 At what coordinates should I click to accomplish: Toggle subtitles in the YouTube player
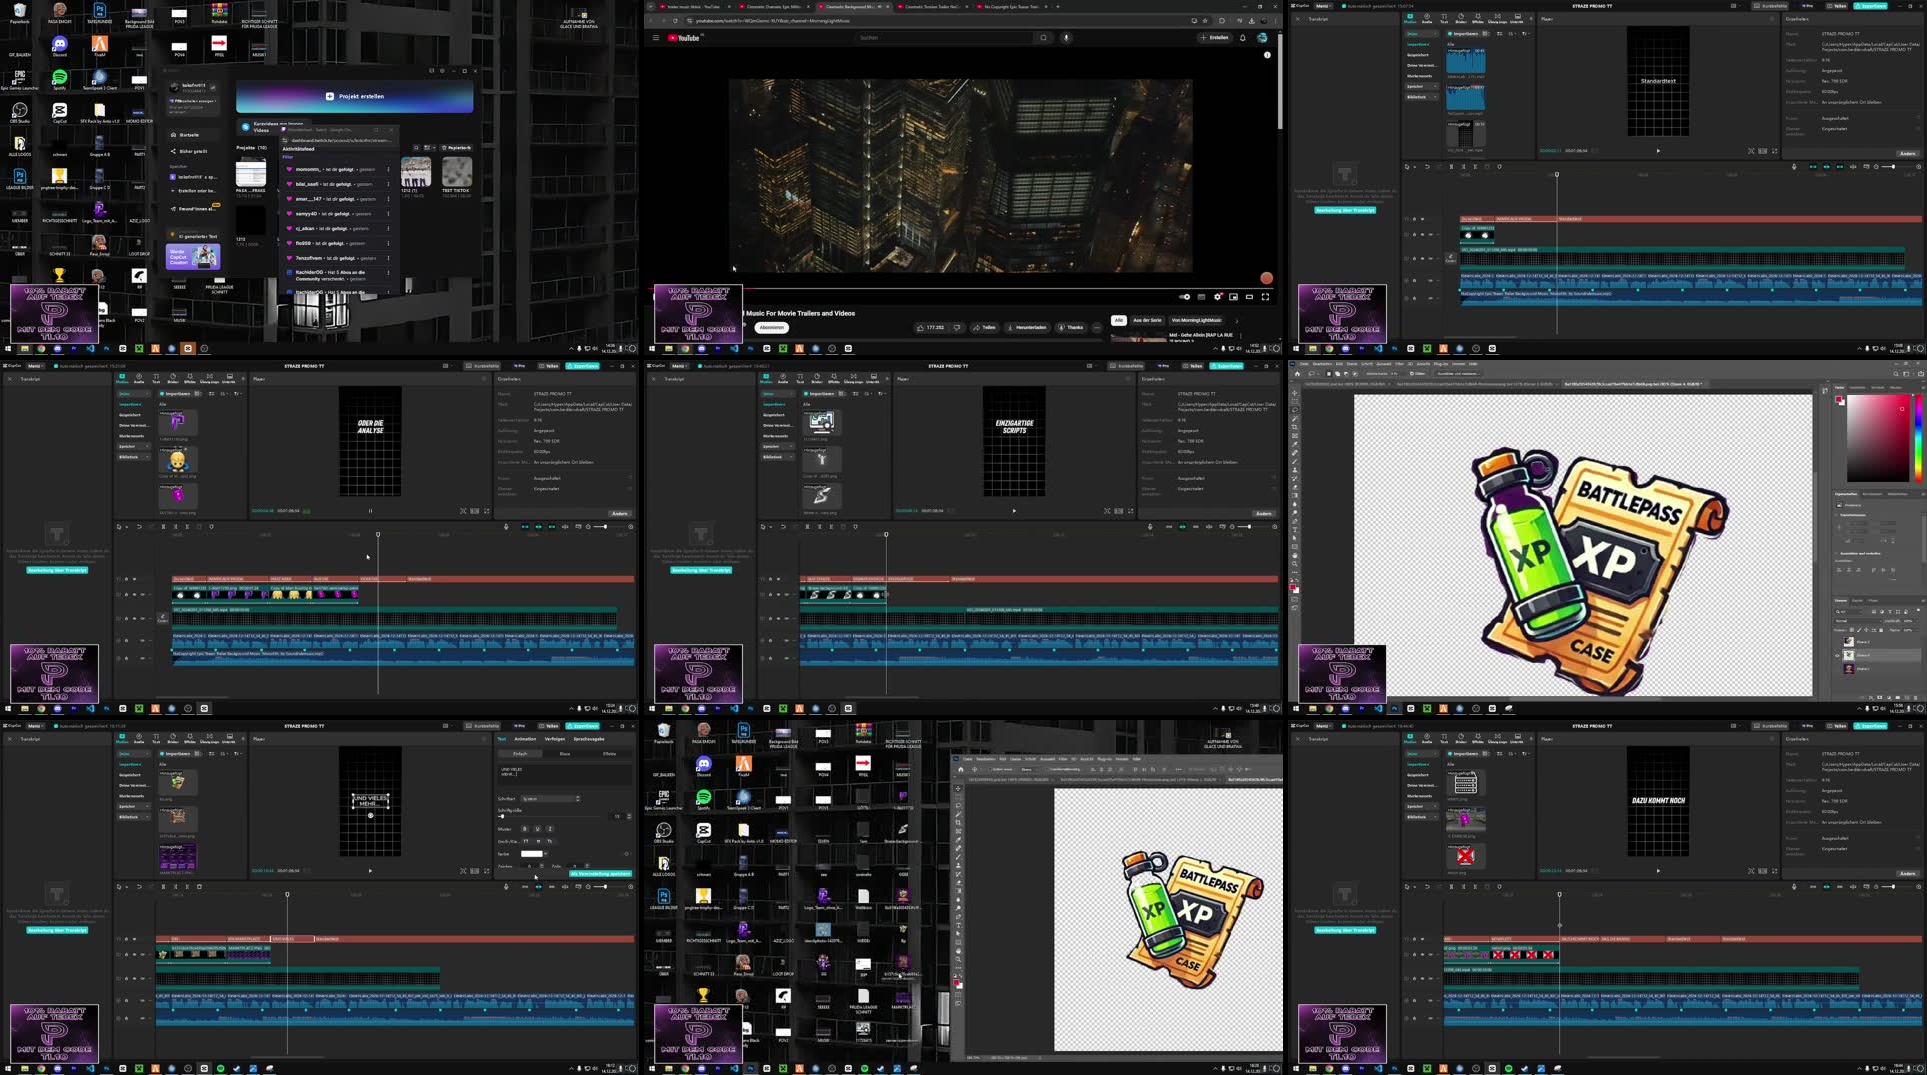point(1202,297)
